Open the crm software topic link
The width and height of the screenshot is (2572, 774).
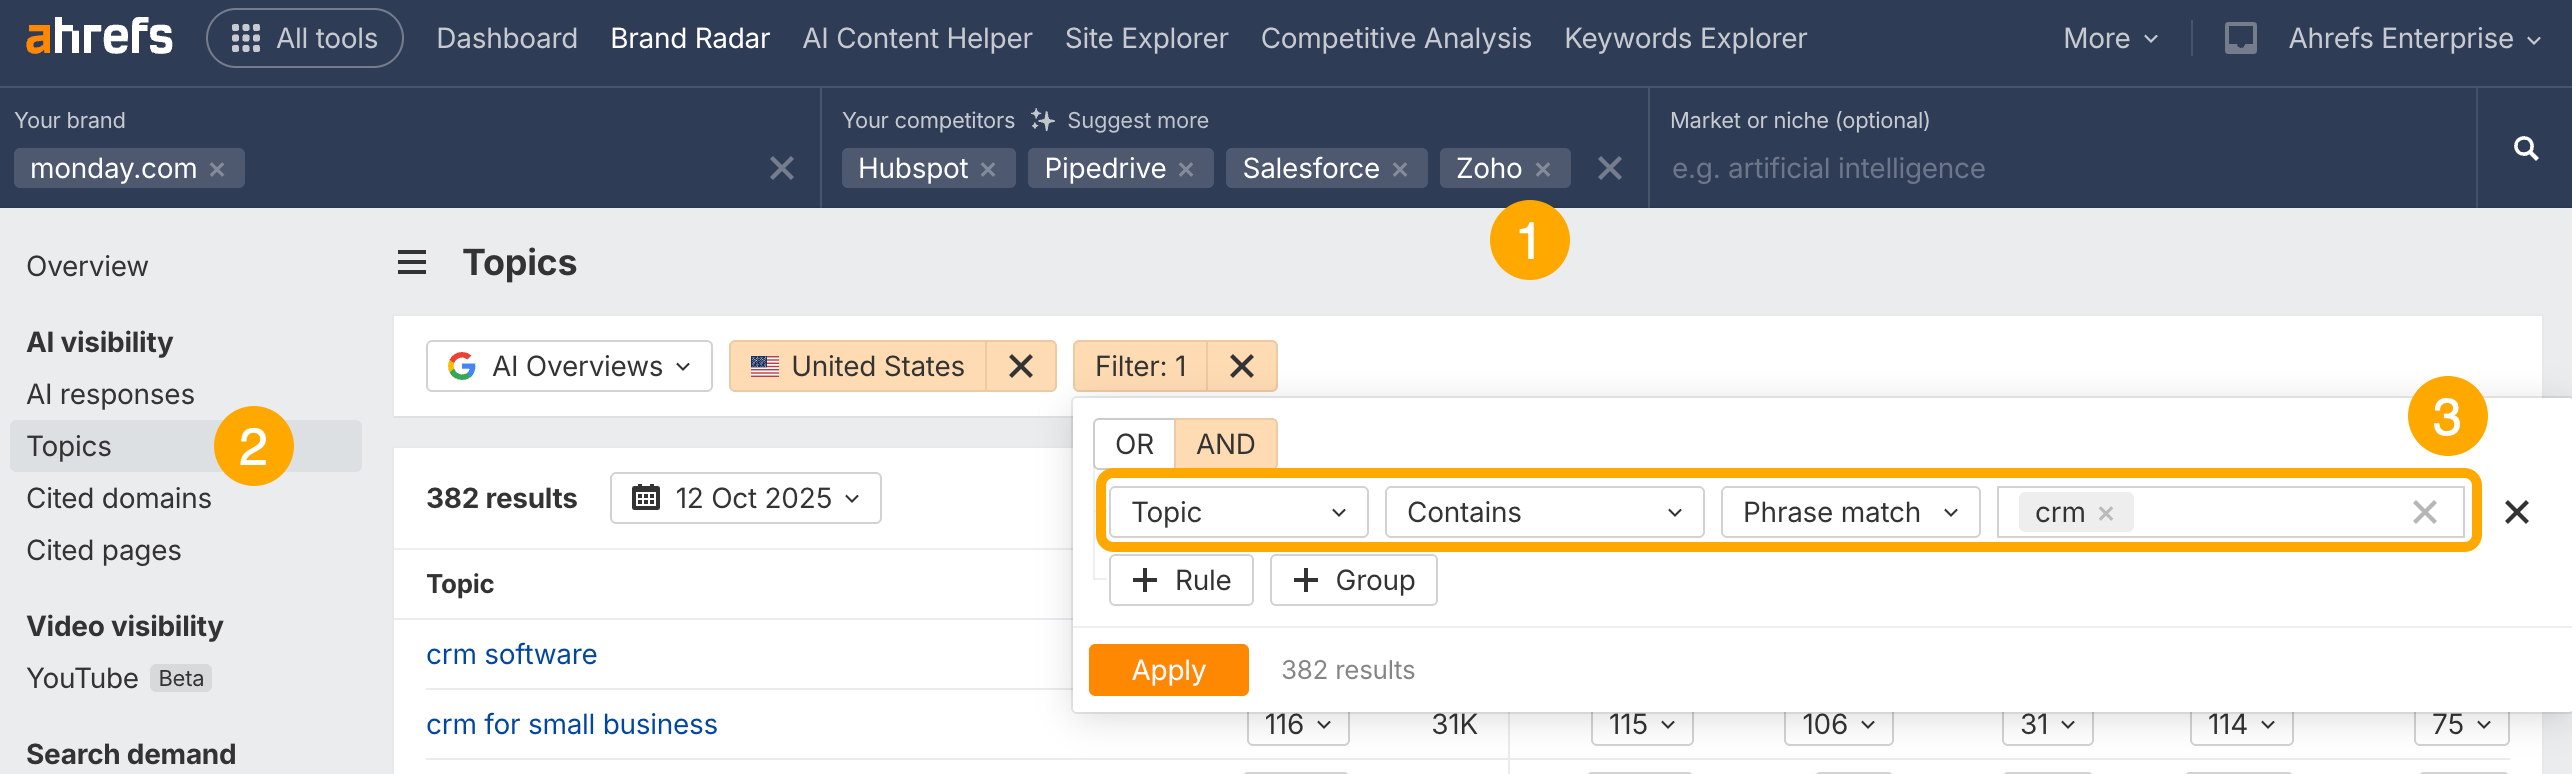coord(511,654)
